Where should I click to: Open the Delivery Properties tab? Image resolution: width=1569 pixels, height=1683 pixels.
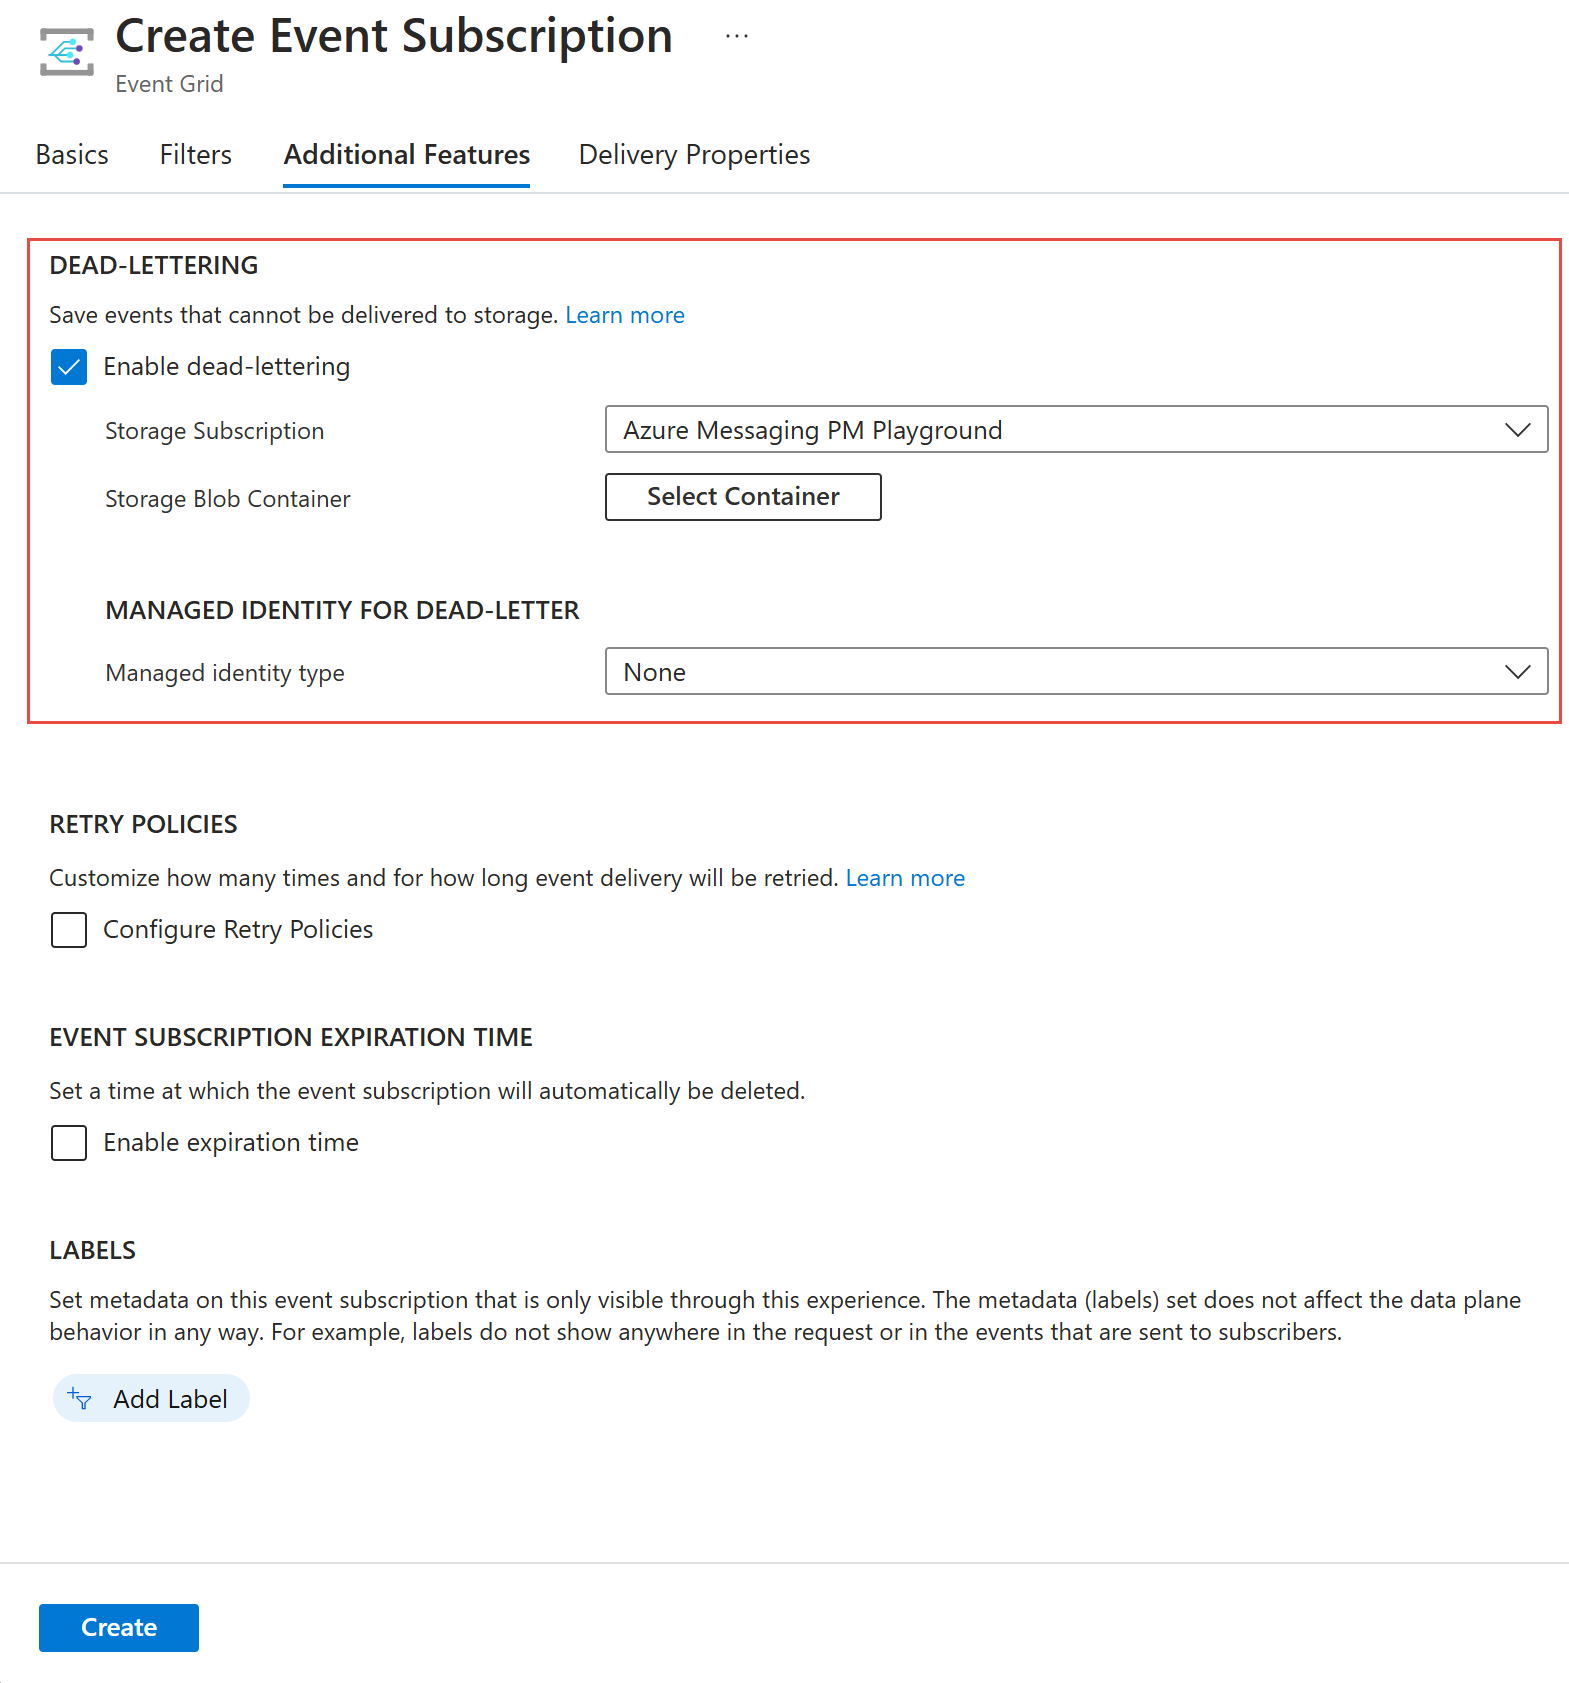pos(694,155)
